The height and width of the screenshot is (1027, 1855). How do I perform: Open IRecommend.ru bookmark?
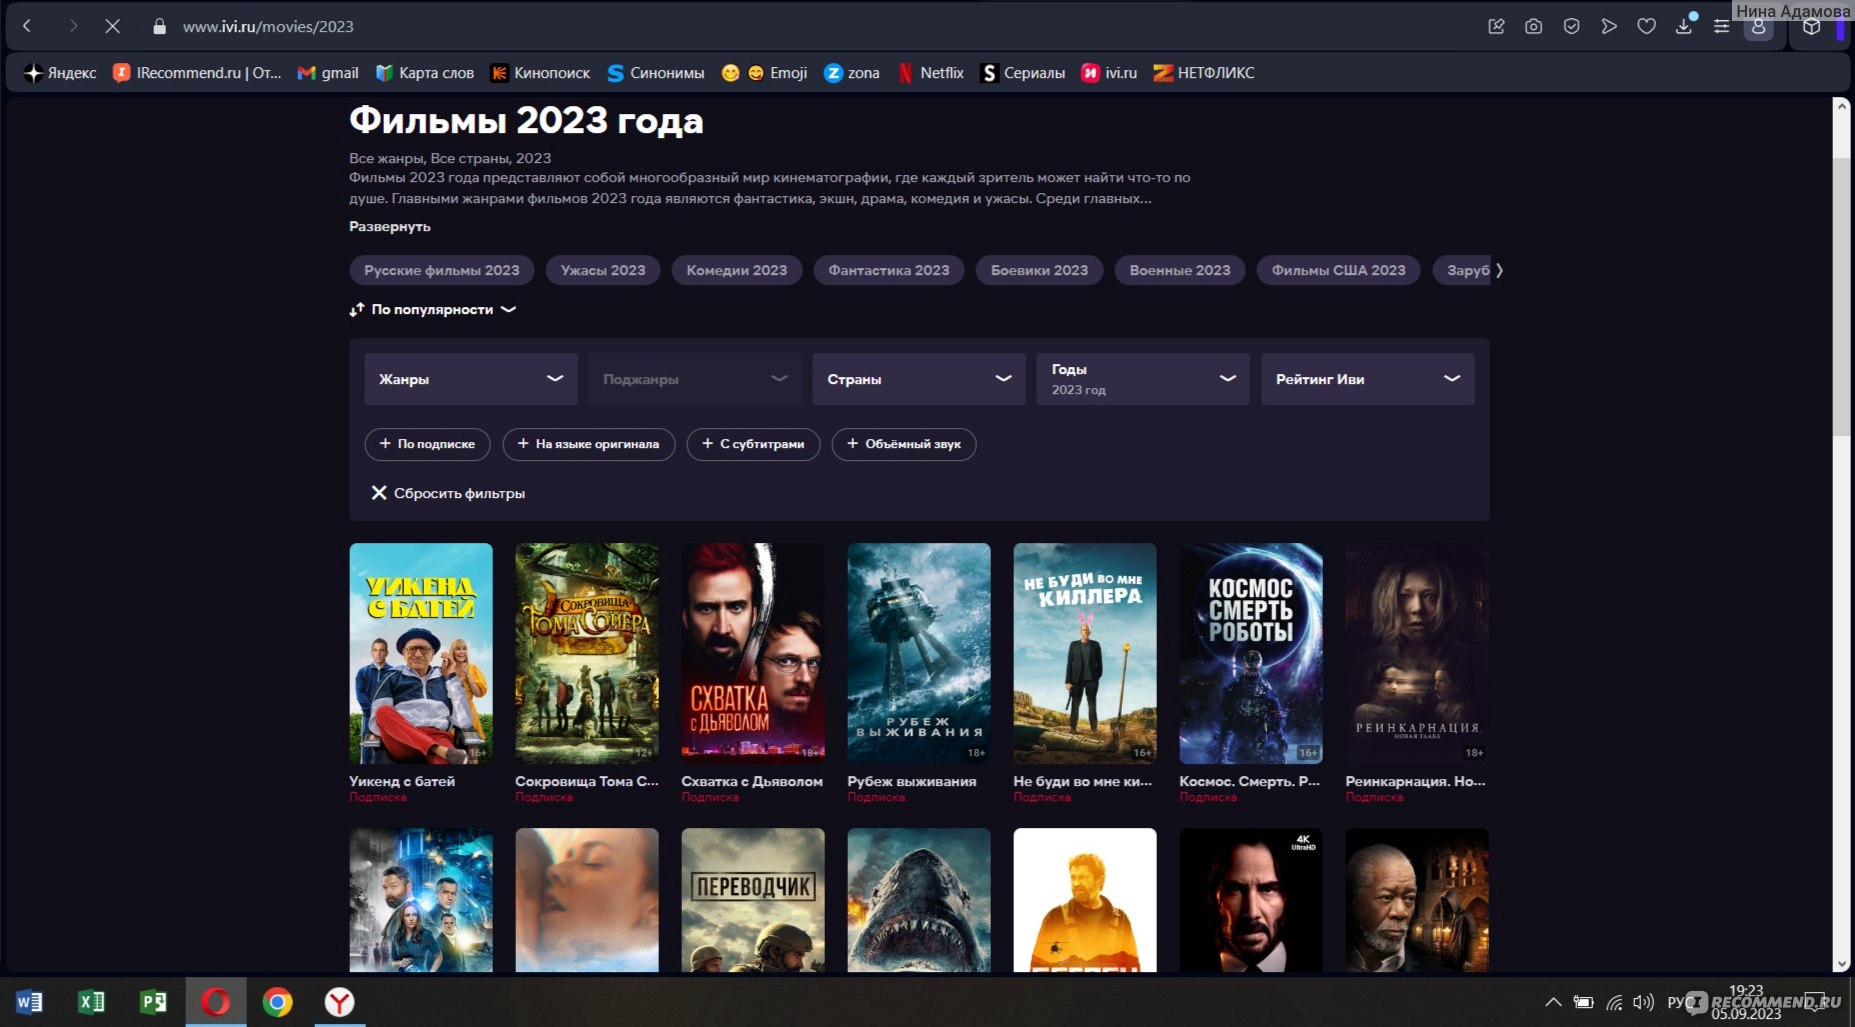[197, 73]
